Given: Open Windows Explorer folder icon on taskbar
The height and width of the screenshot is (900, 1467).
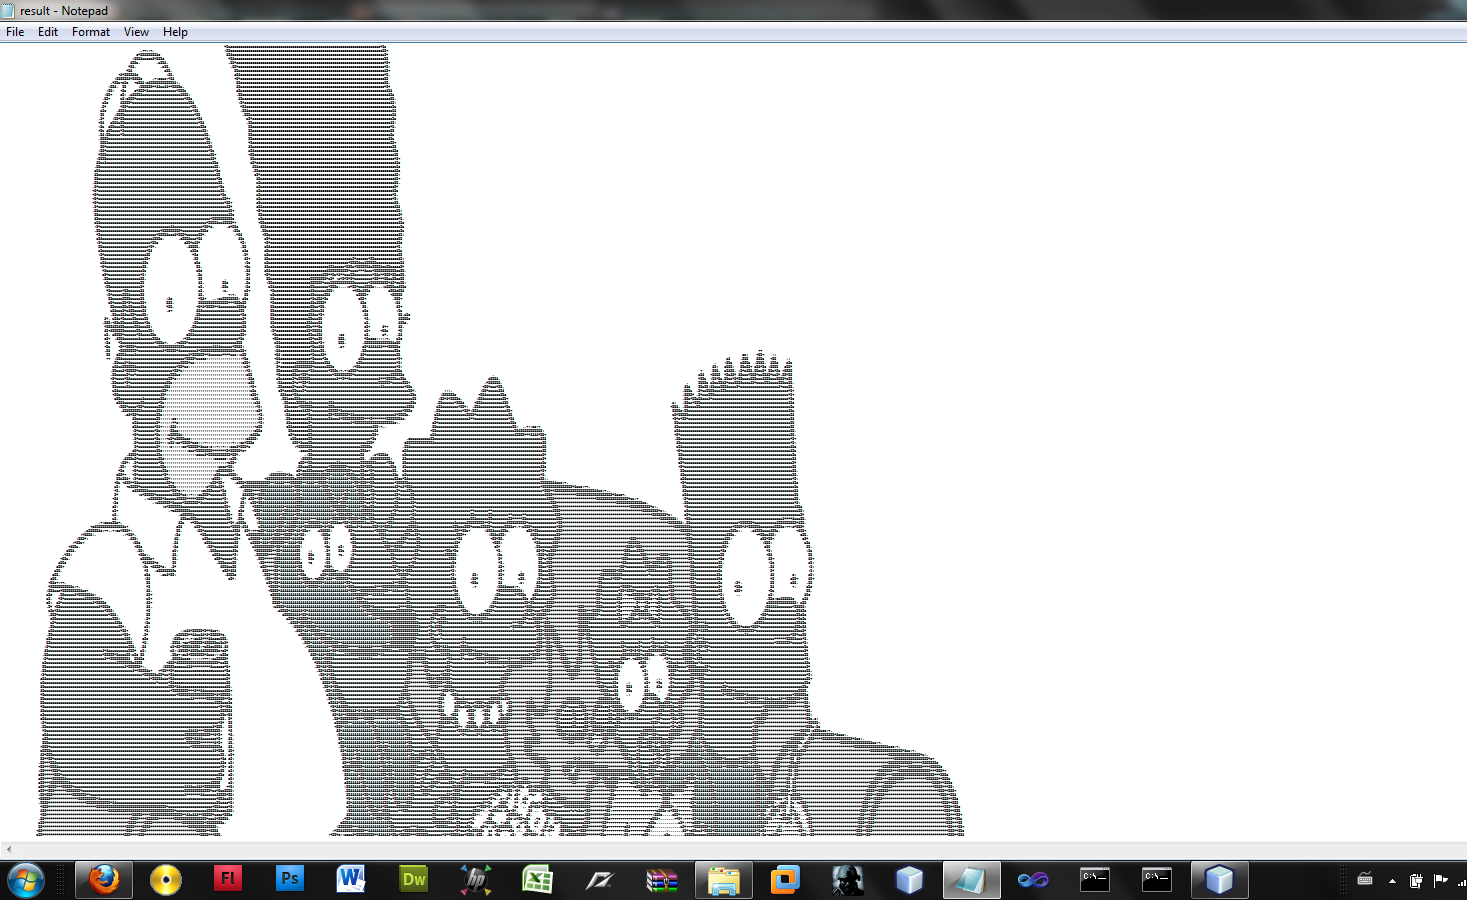Looking at the screenshot, I should pos(723,880).
